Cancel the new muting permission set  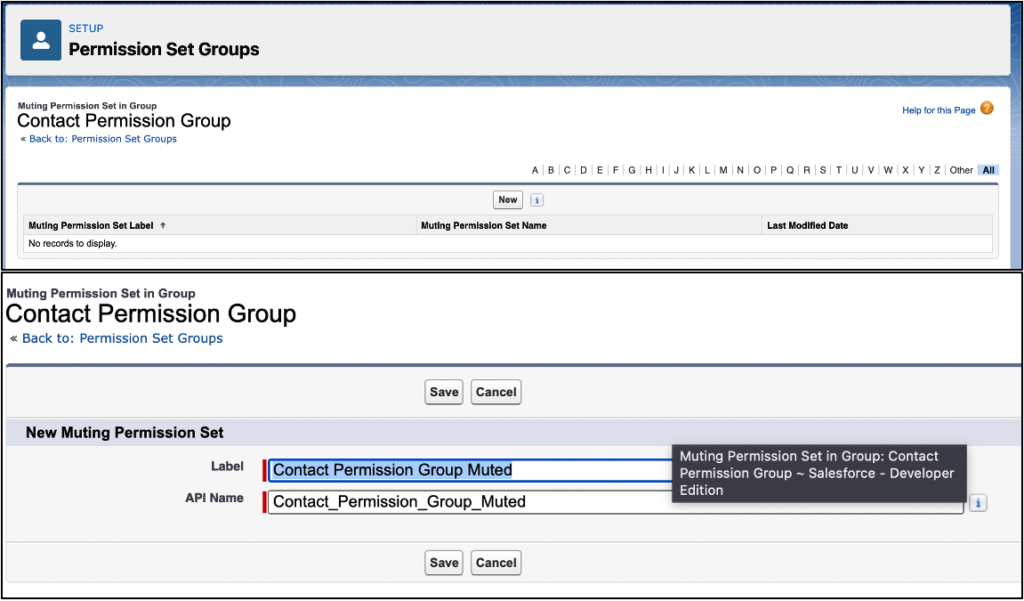(495, 392)
